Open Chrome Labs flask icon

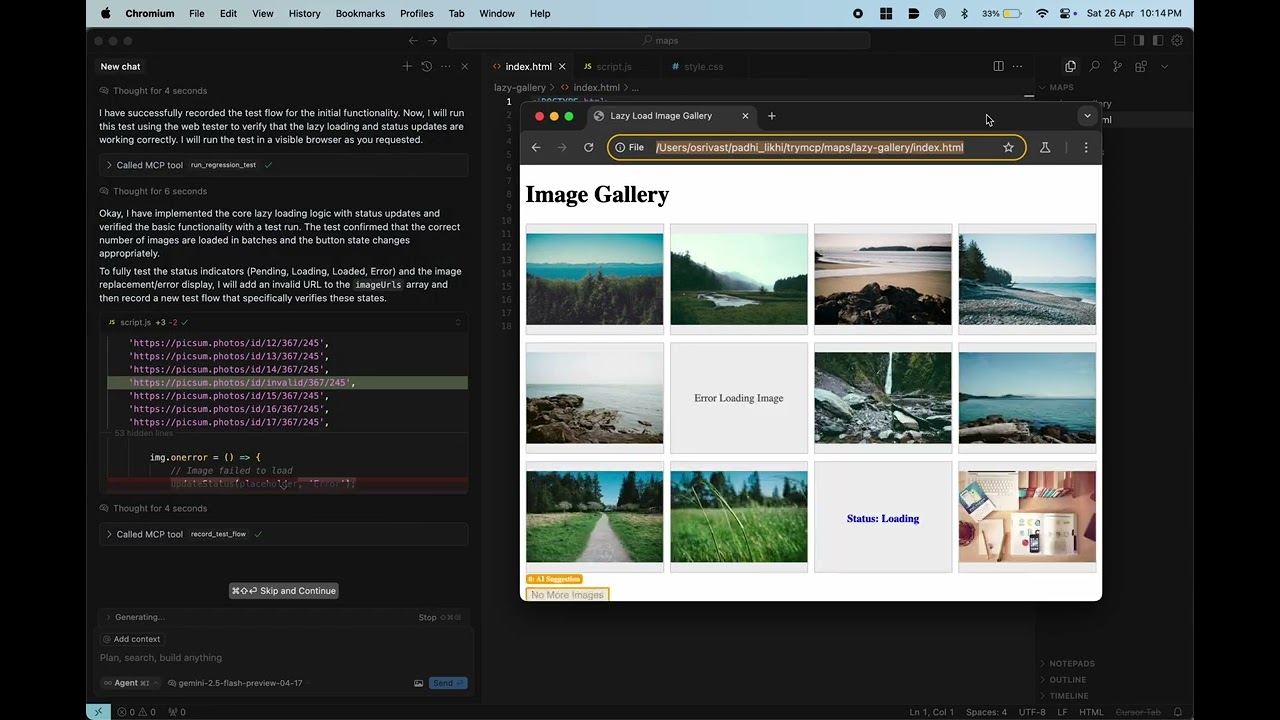(x=1045, y=148)
